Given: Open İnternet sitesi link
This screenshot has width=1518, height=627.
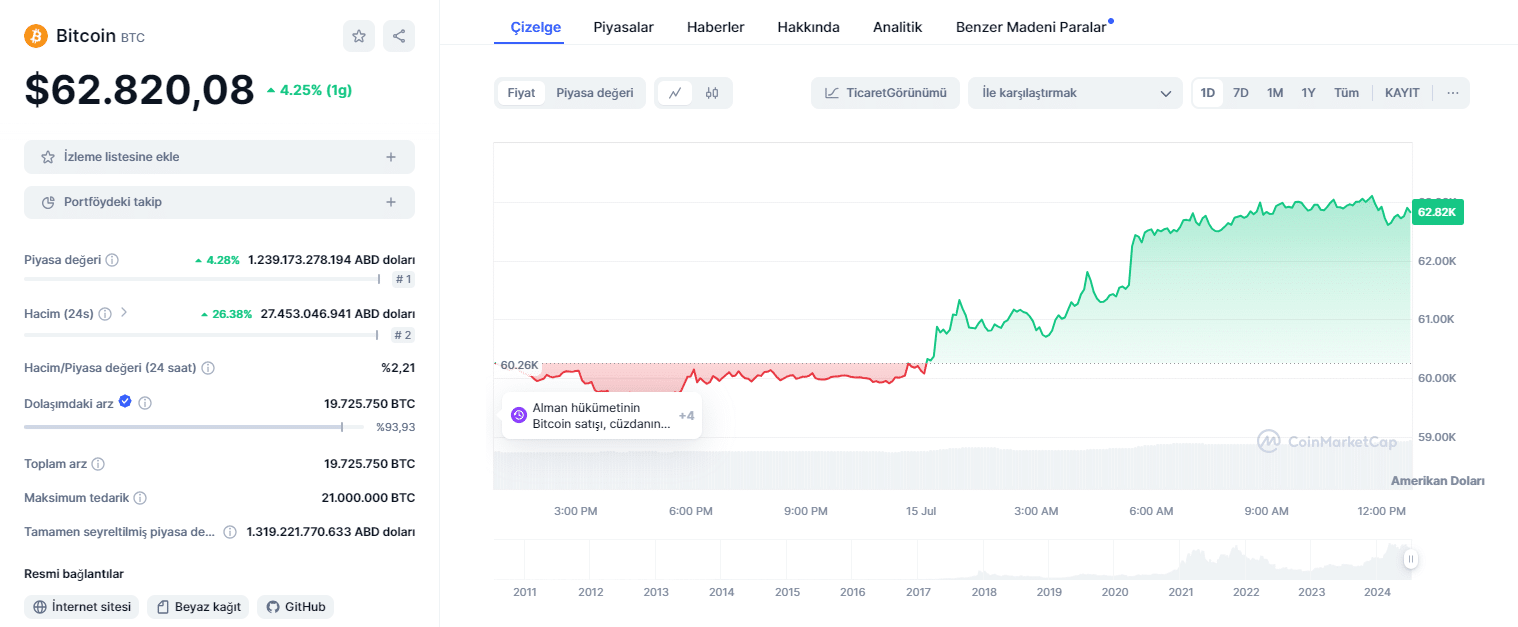Looking at the screenshot, I should click(81, 607).
